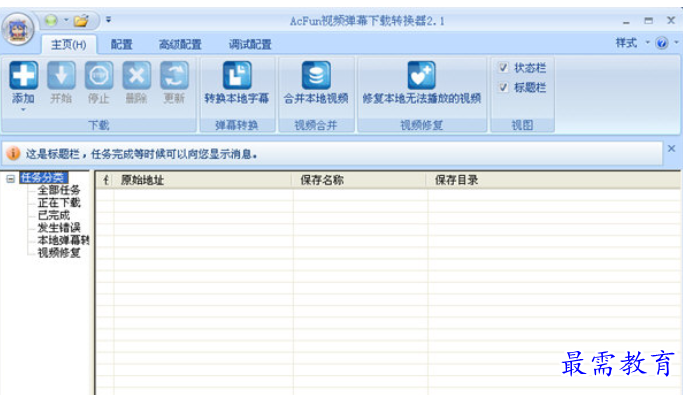Select 全部任务 in the task tree
683x395 pixels.
(x=59, y=190)
